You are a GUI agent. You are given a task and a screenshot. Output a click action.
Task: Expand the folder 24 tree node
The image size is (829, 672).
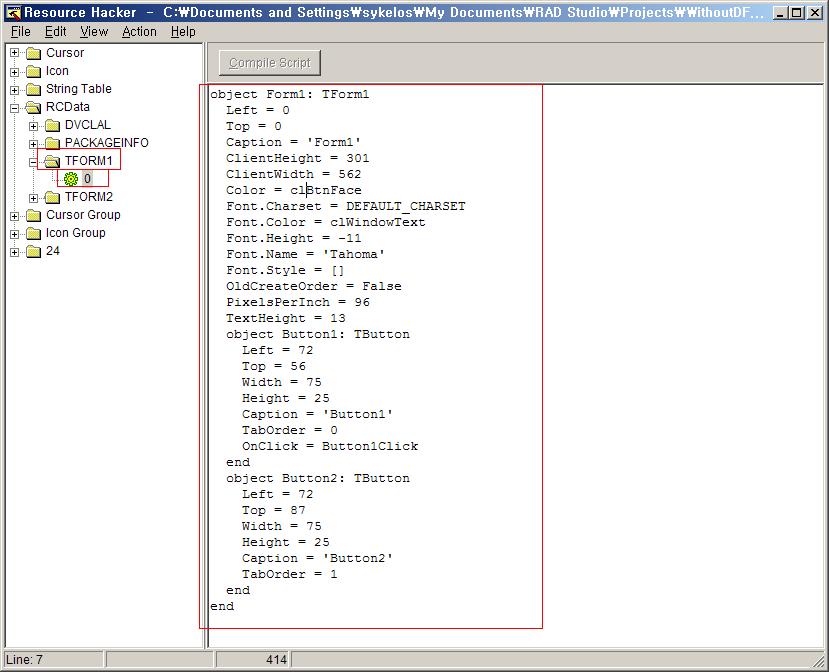15,251
